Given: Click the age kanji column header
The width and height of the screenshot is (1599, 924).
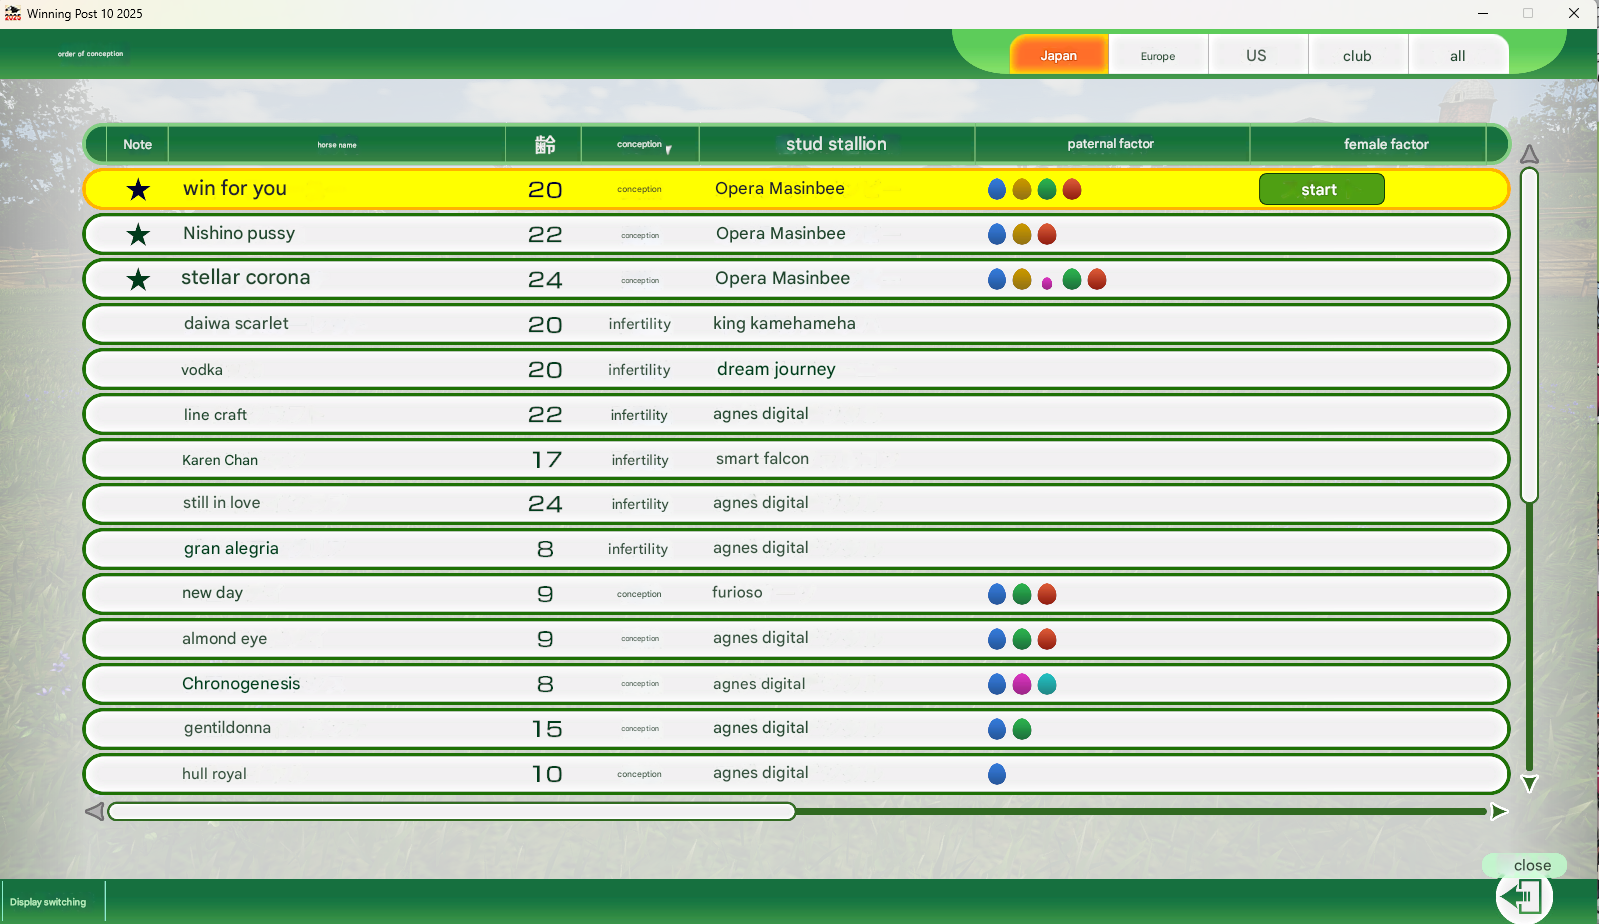Looking at the screenshot, I should click(x=544, y=144).
